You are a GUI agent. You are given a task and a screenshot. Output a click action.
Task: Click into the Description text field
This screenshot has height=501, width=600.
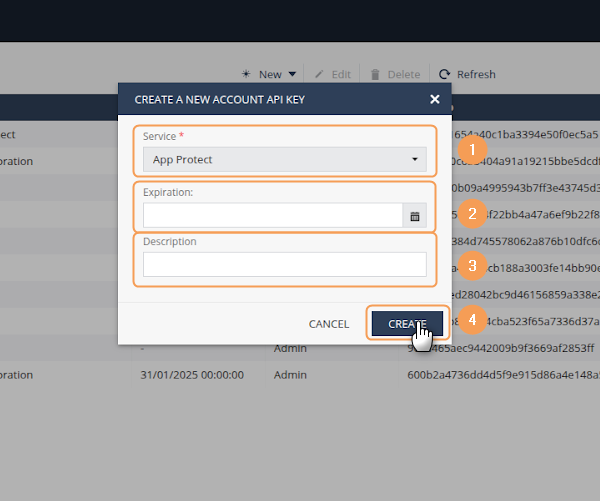[284, 264]
